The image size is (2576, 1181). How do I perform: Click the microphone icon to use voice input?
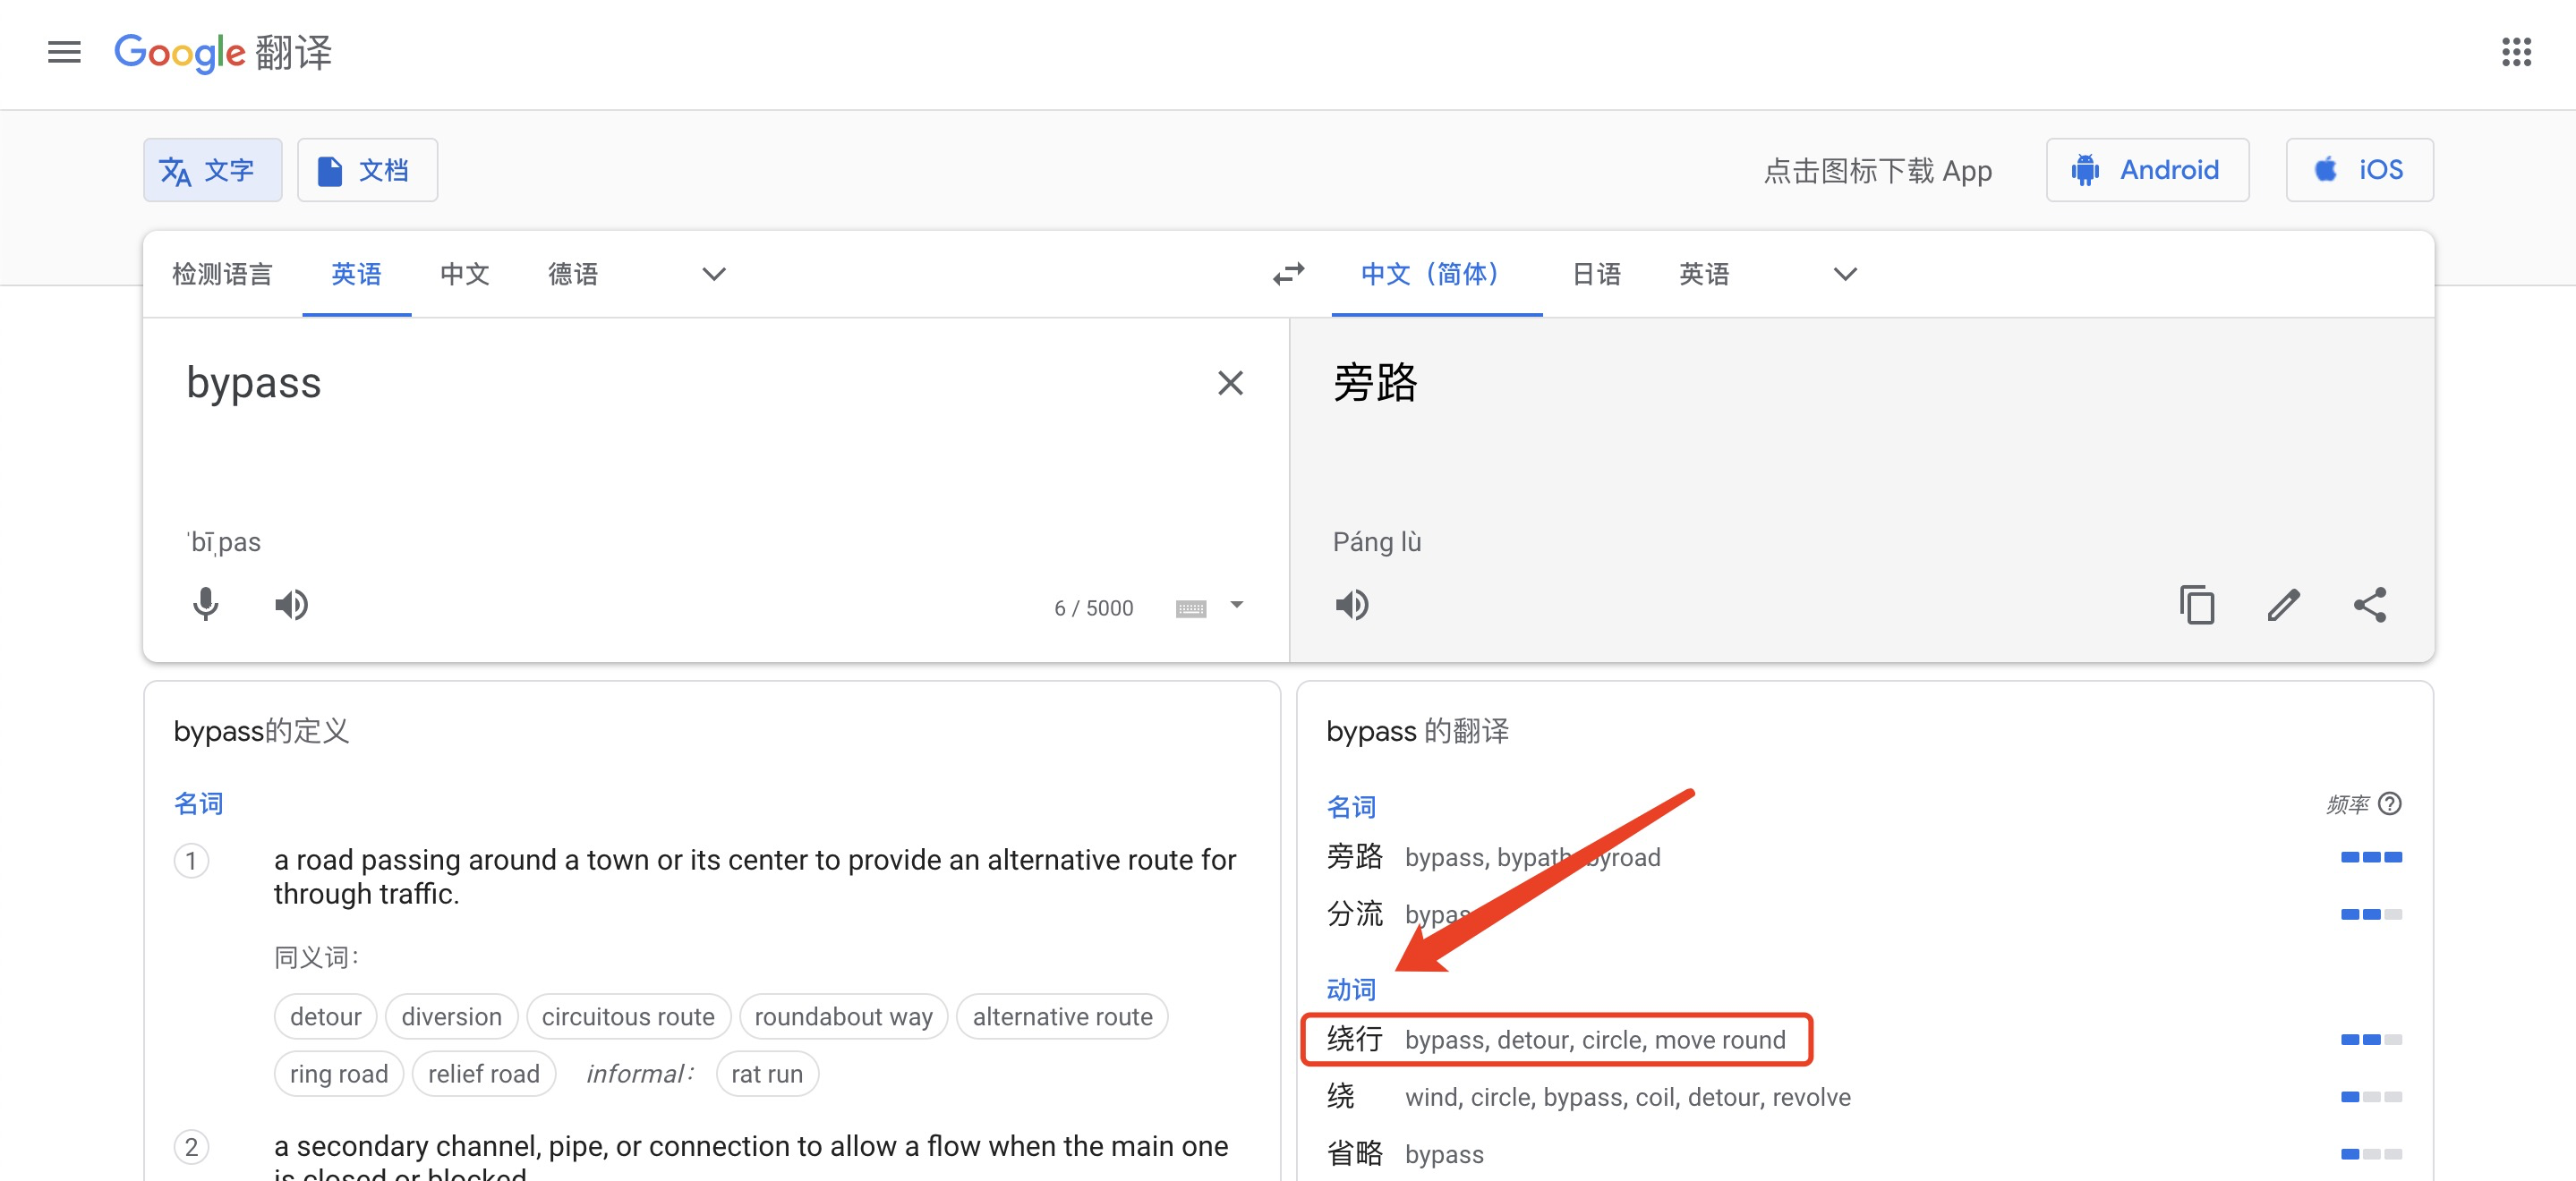coord(206,604)
